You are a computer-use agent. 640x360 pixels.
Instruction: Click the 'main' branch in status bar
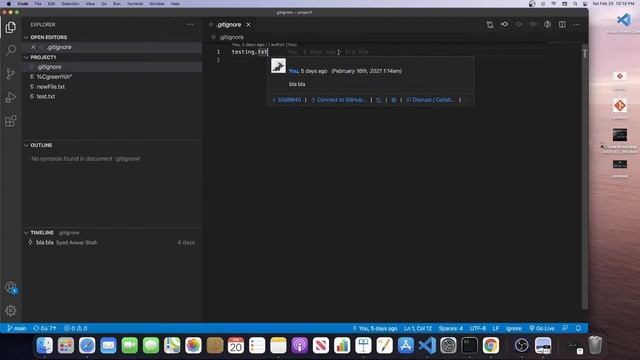tap(17, 328)
